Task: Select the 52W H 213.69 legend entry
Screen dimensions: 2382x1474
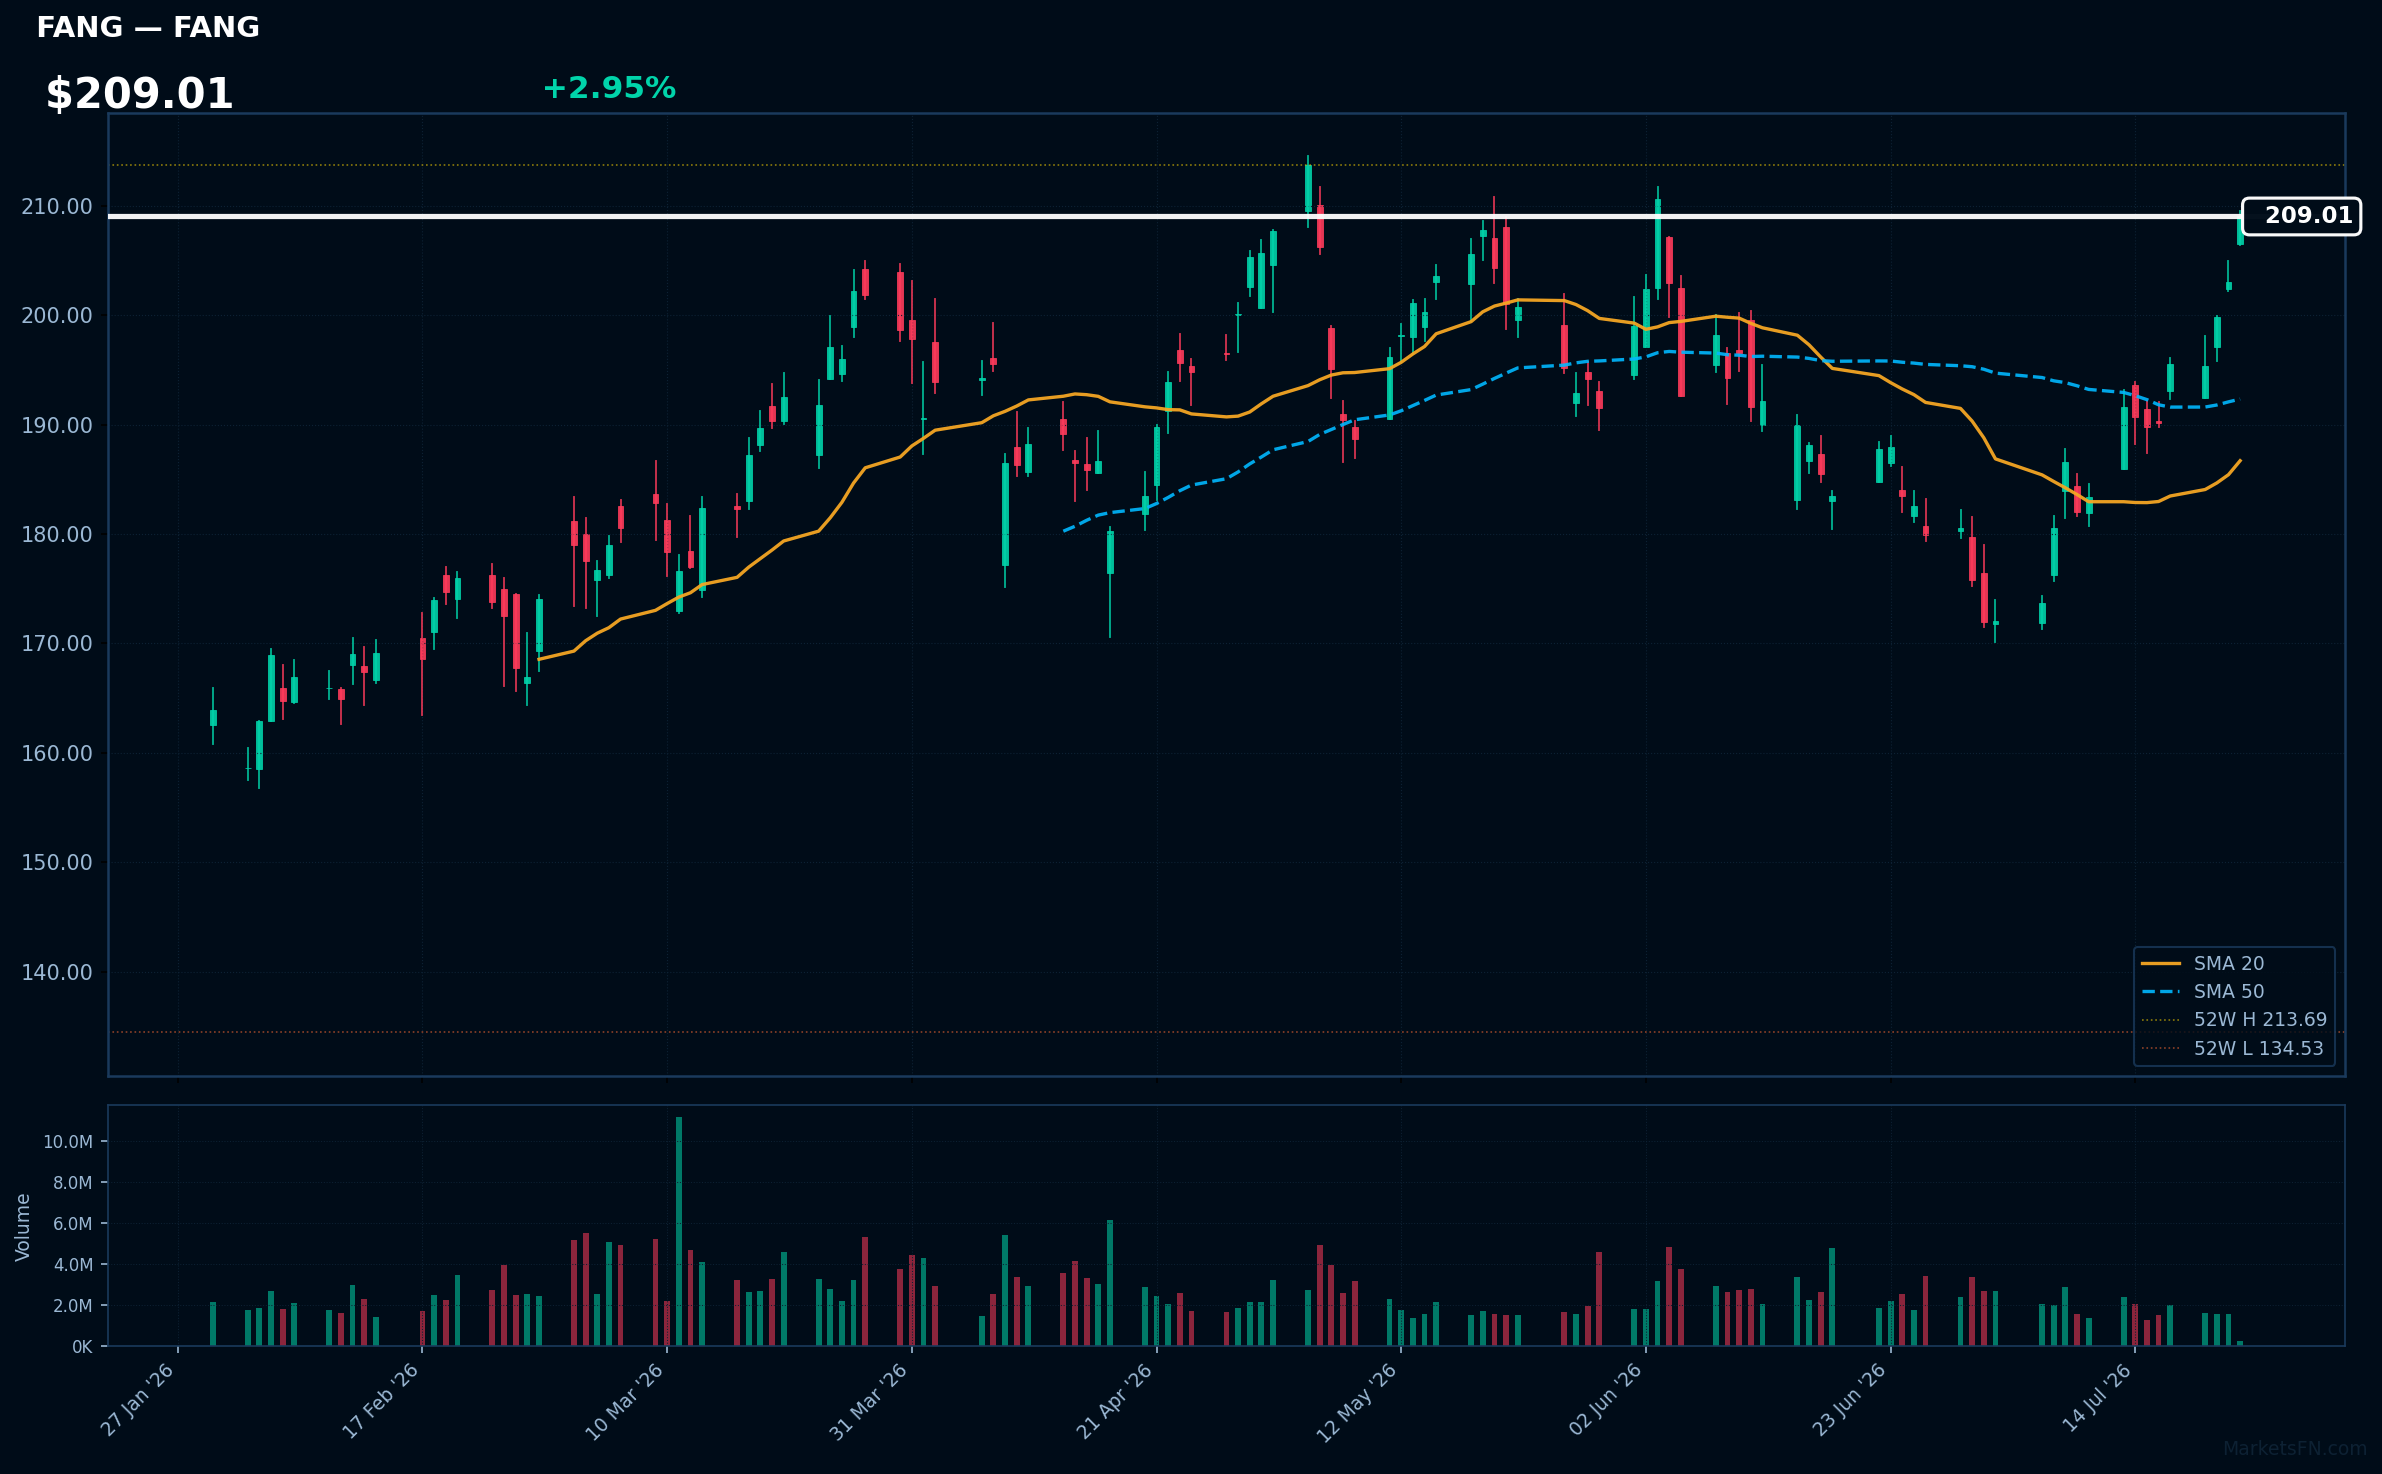Action: point(2234,1019)
